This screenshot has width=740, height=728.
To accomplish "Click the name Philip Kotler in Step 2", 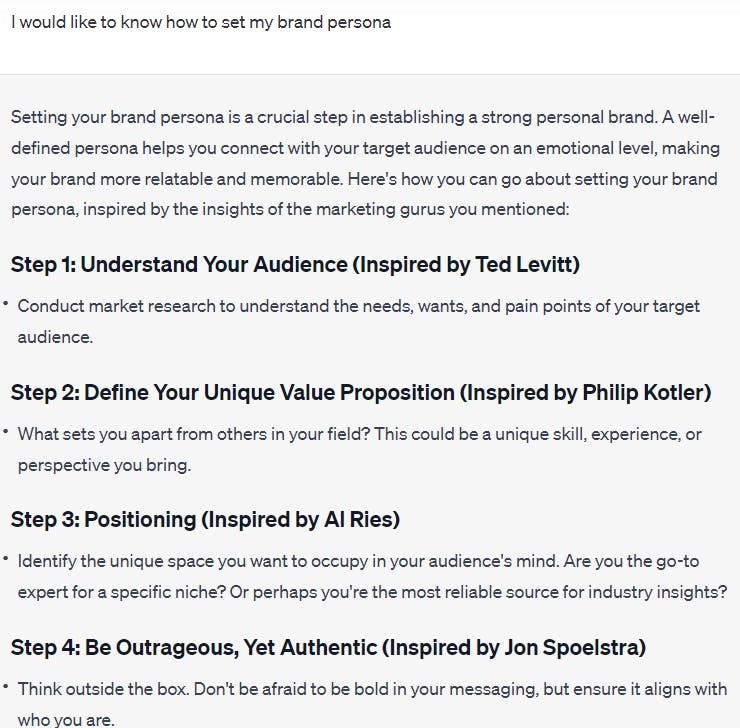I will tap(643, 392).
